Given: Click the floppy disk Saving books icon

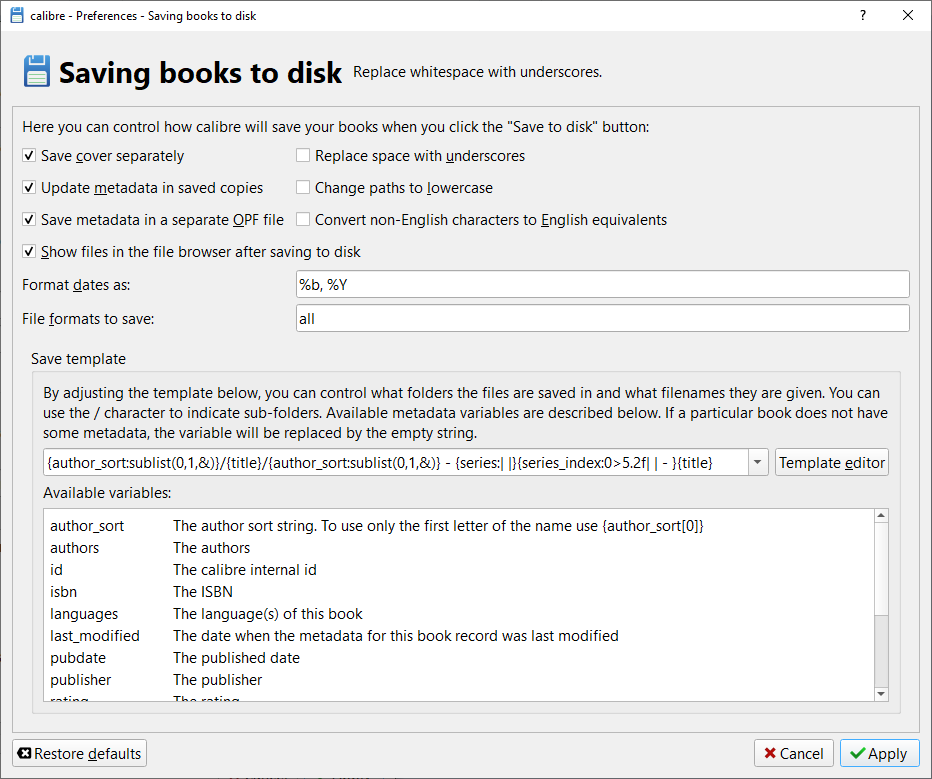Looking at the screenshot, I should pyautogui.click(x=36, y=72).
